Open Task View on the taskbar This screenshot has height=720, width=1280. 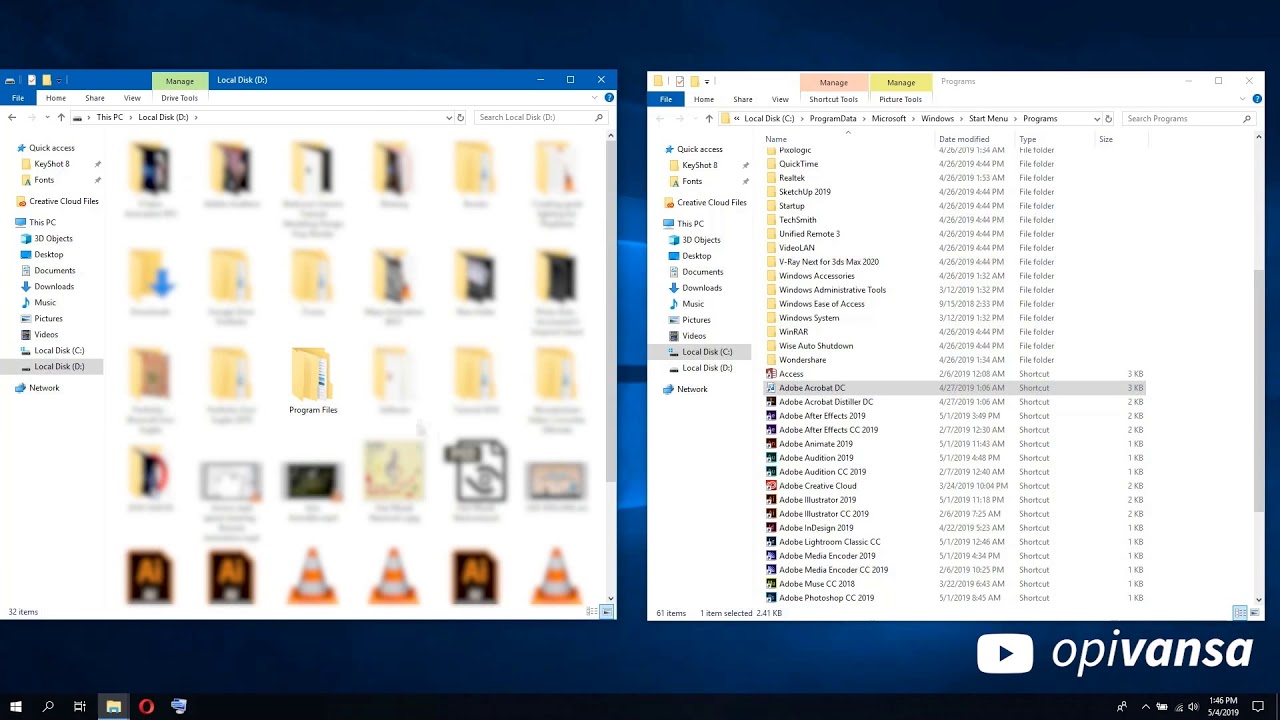click(x=80, y=706)
